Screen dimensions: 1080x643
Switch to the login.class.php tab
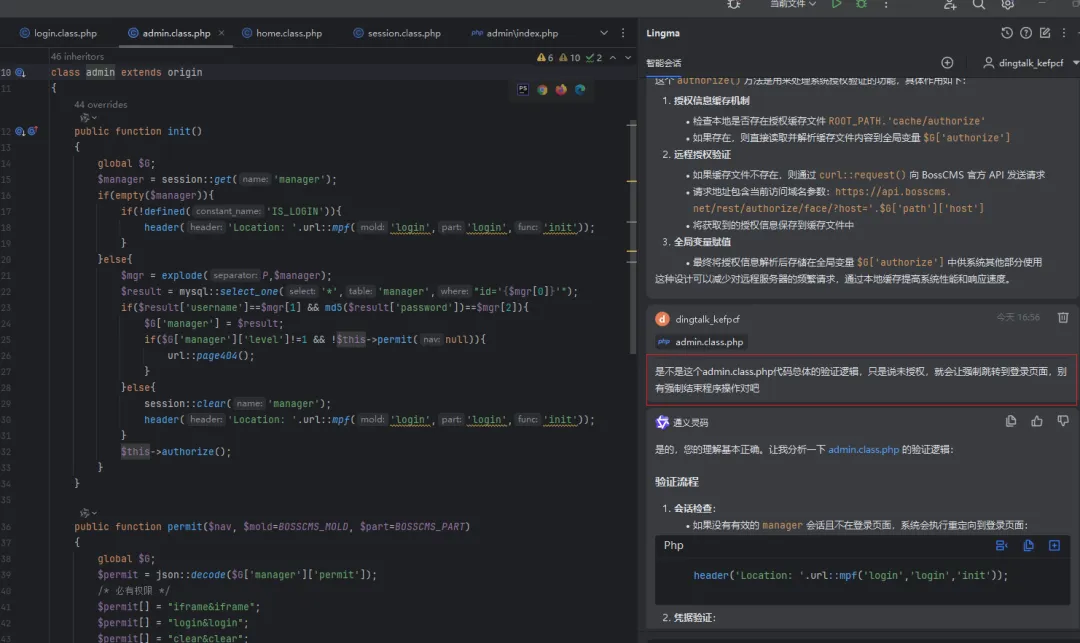point(59,33)
